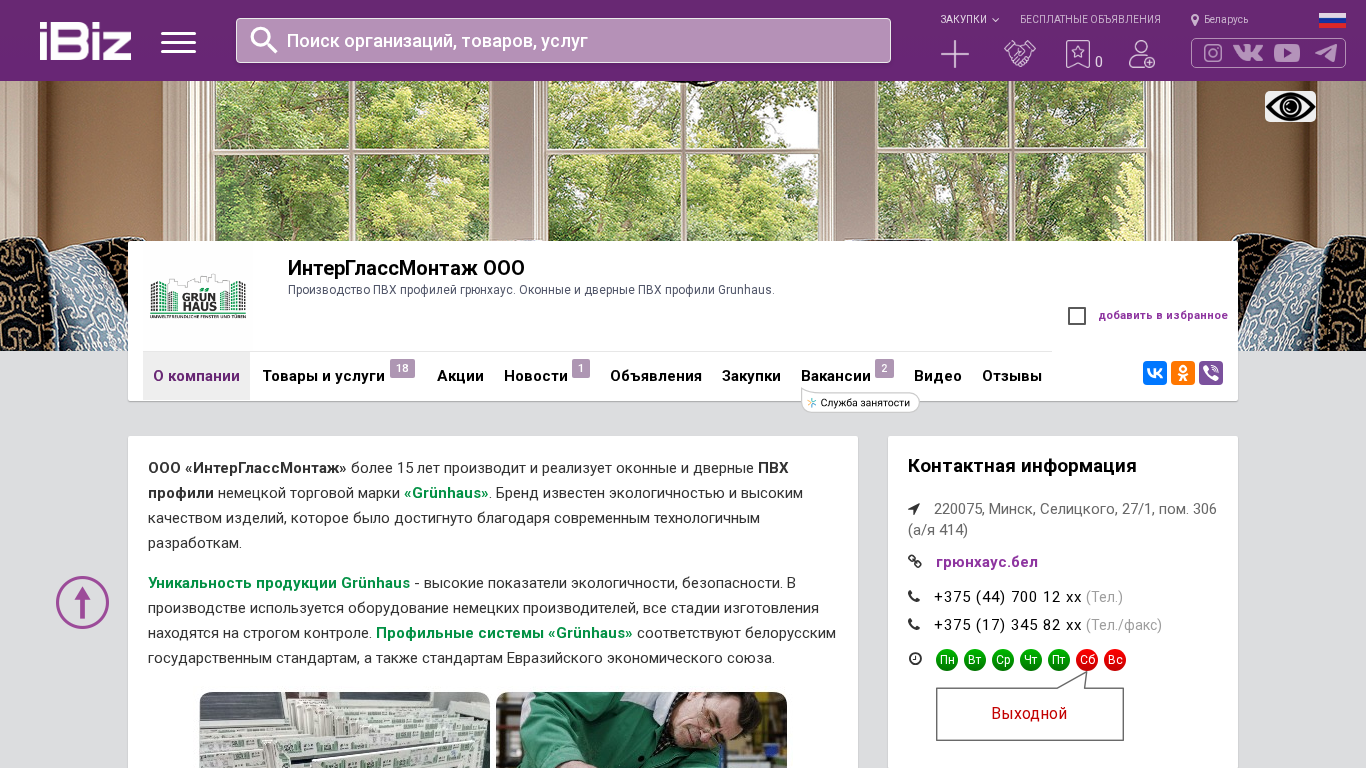Switch language using the Russian flag
Image resolution: width=1366 pixels, height=768 pixels.
pos(1332,20)
